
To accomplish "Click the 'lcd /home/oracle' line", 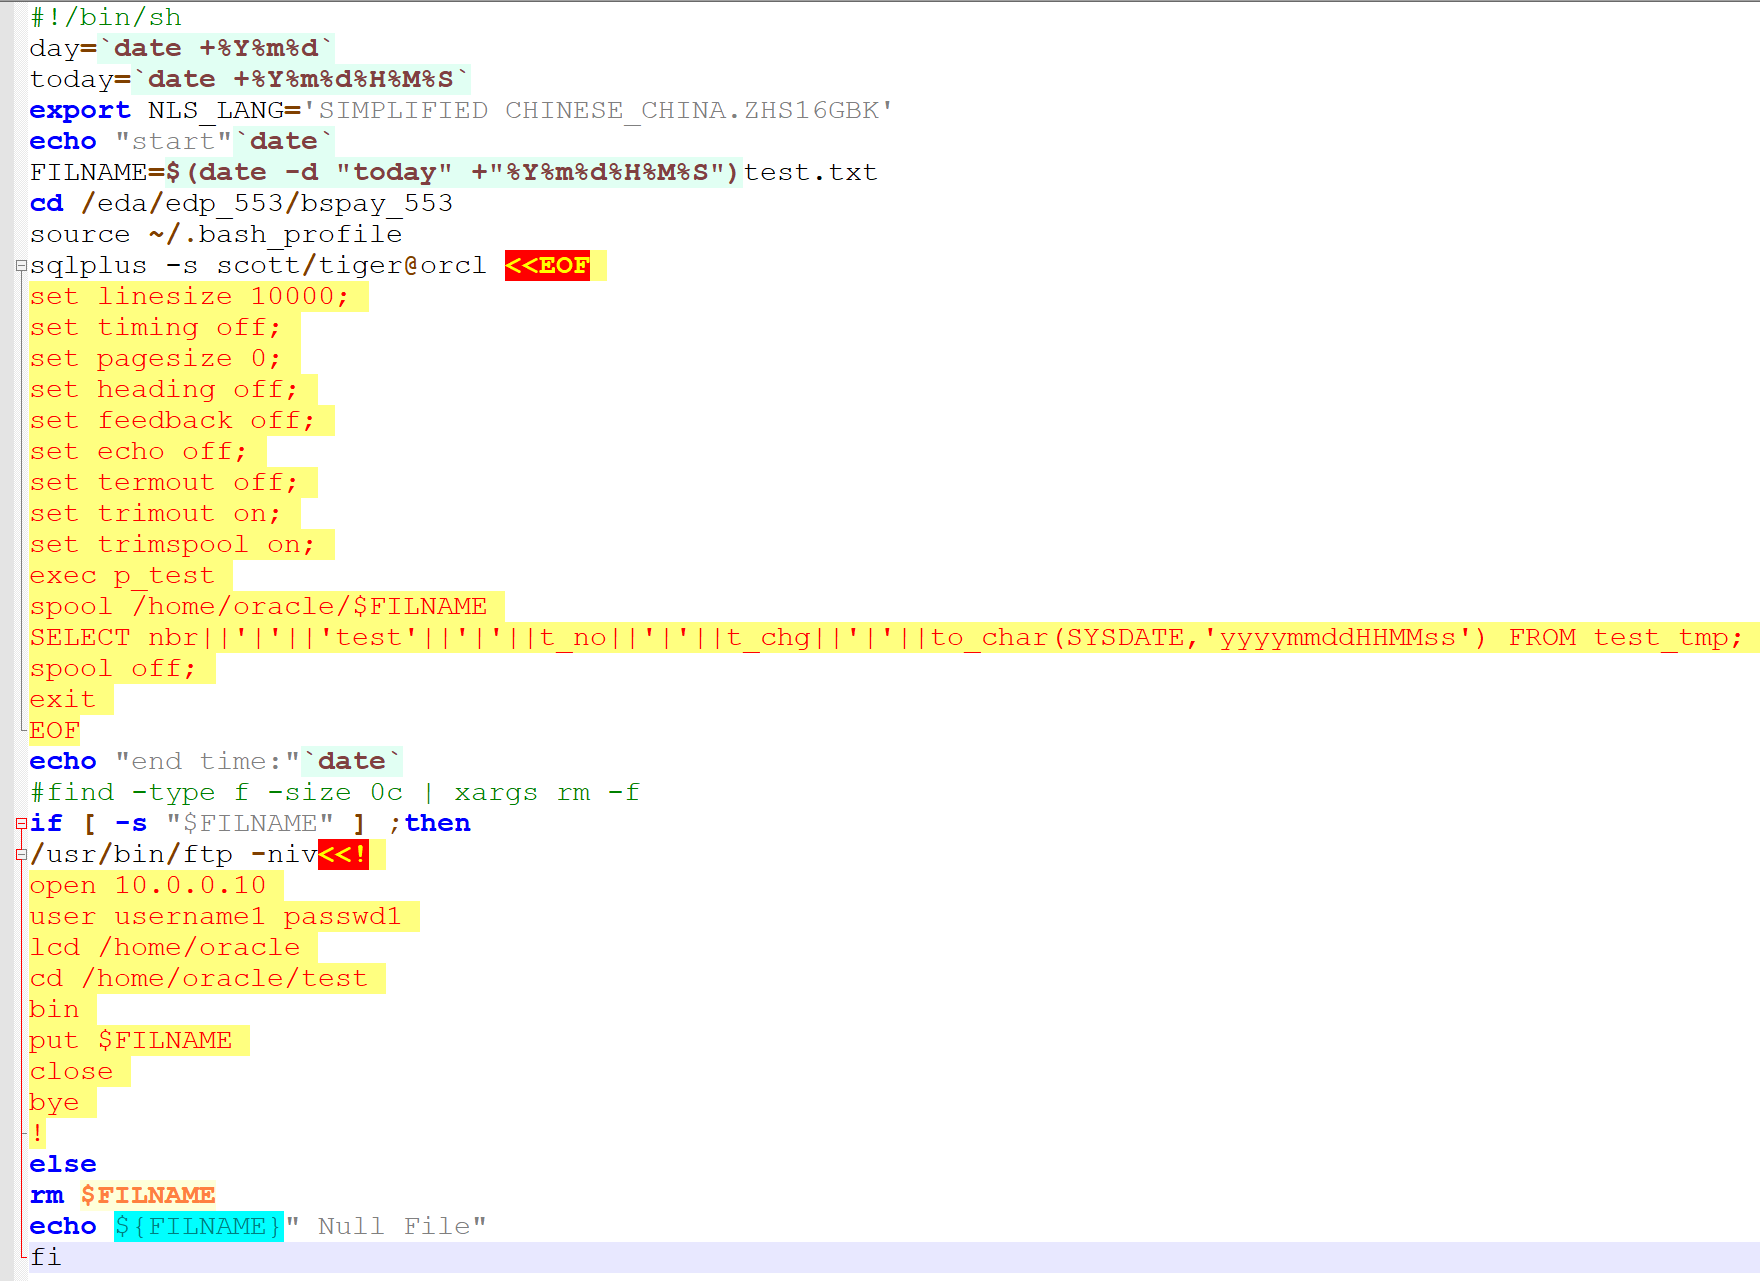I will tap(165, 948).
